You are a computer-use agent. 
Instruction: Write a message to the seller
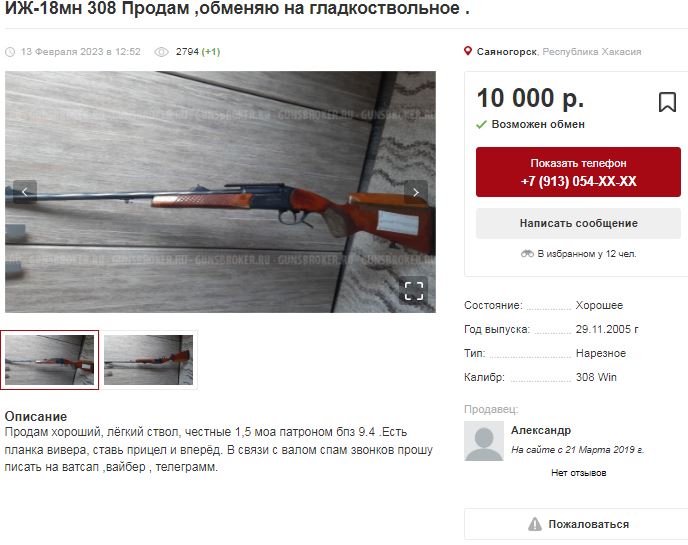click(578, 223)
